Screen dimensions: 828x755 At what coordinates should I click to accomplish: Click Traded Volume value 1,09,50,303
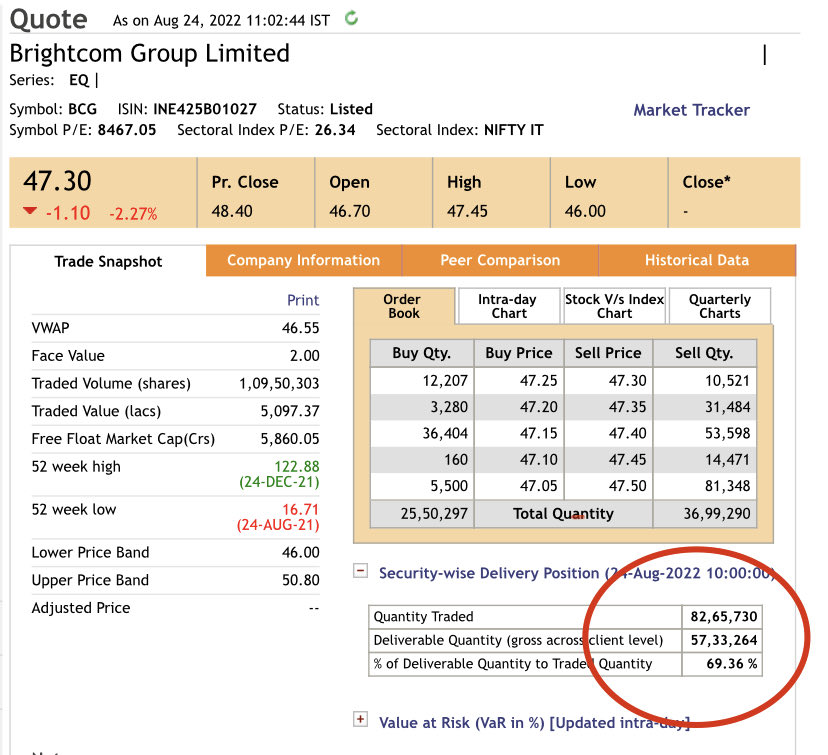click(x=279, y=383)
